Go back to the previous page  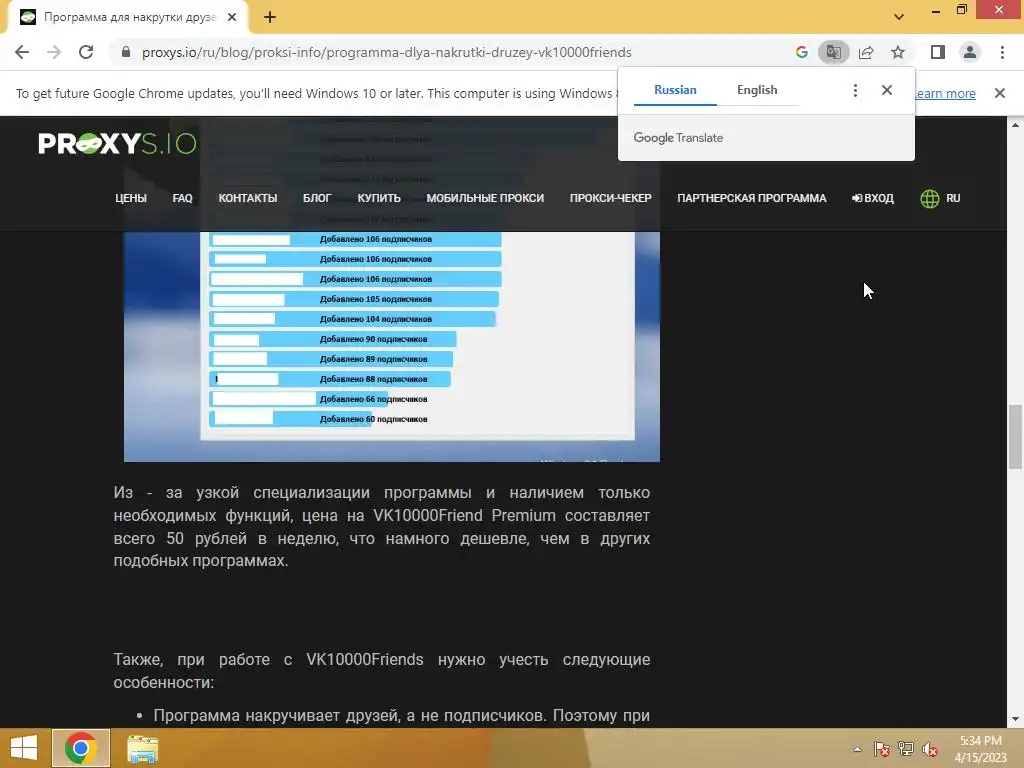pyautogui.click(x=22, y=52)
